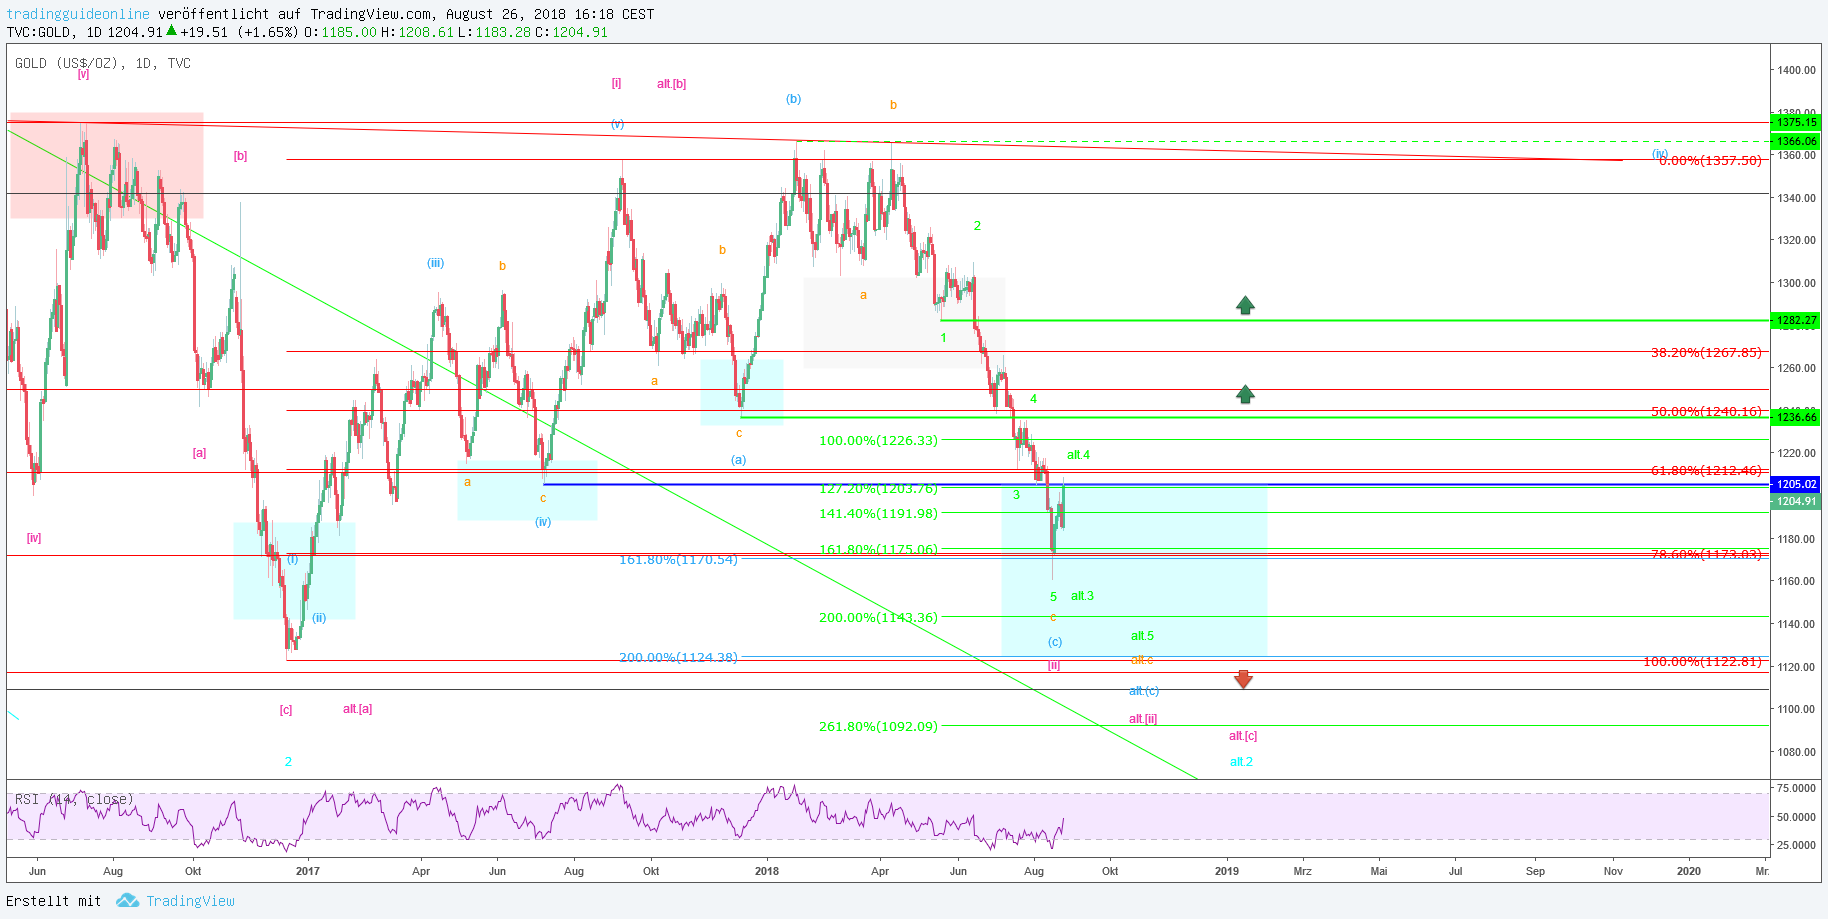Viewport: 1828px width, 919px height.
Task: Click the 2019 year mark on time axis
Action: click(x=1227, y=871)
